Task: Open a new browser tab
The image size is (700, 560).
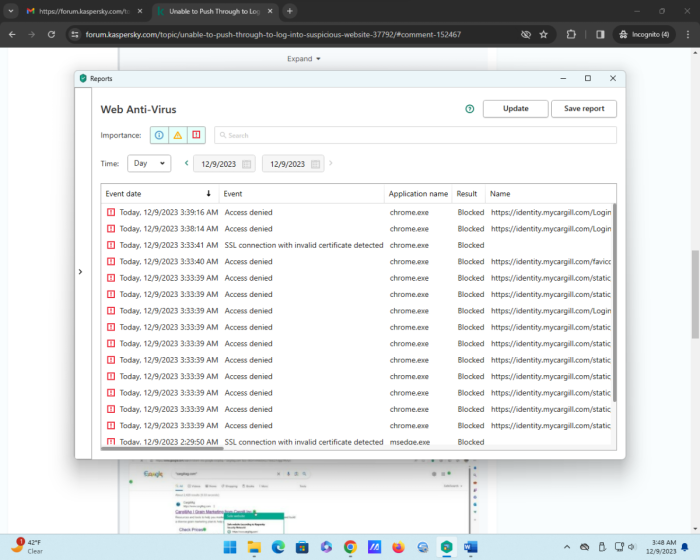Action: [290, 11]
